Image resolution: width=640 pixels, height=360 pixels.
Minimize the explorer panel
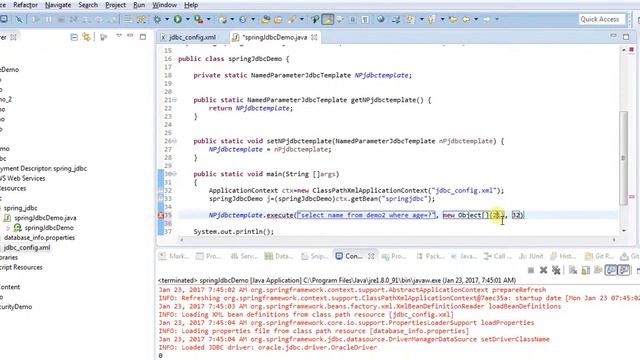pyautogui.click(x=130, y=36)
